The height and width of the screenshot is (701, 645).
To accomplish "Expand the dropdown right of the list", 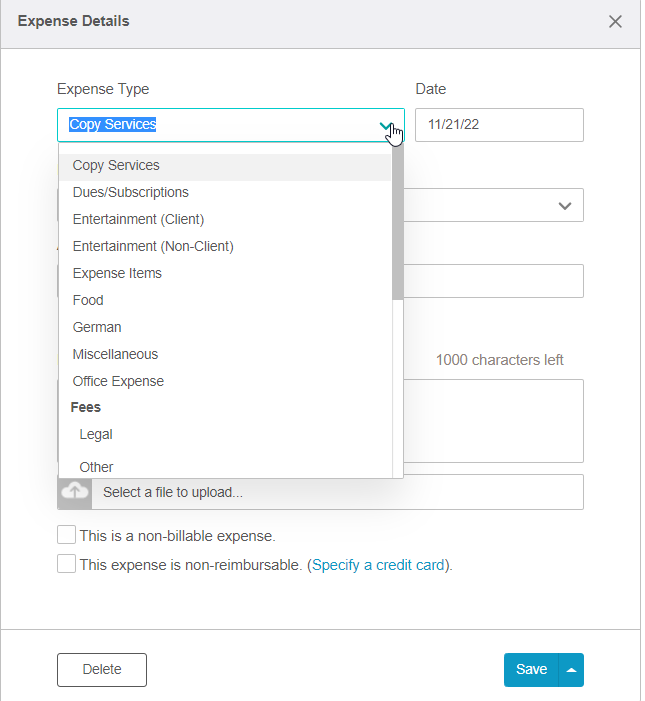I will pyautogui.click(x=565, y=206).
